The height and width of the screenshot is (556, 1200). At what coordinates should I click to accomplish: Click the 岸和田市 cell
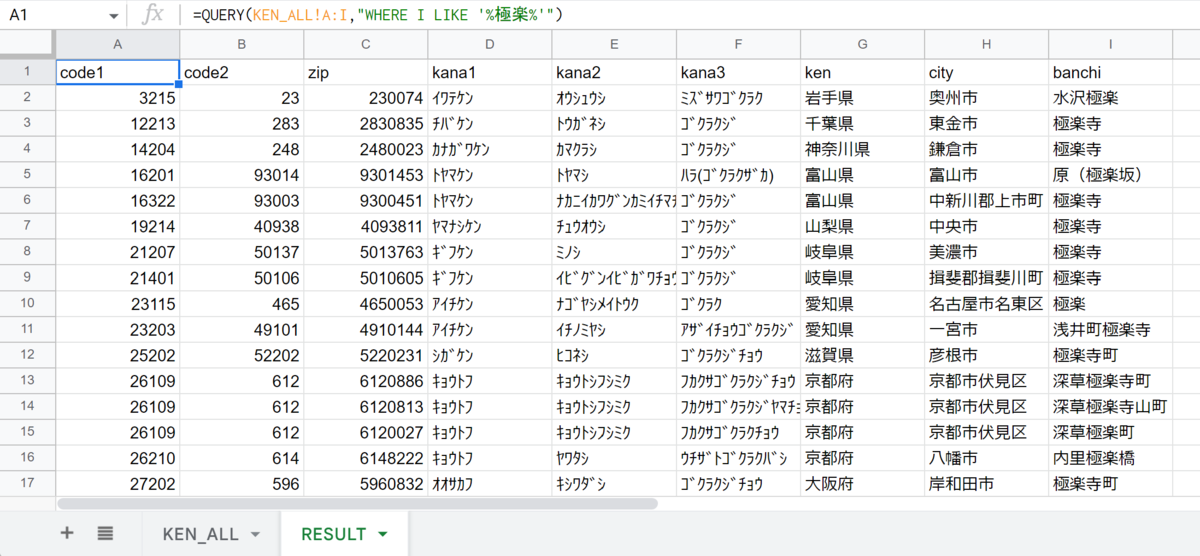click(986, 483)
